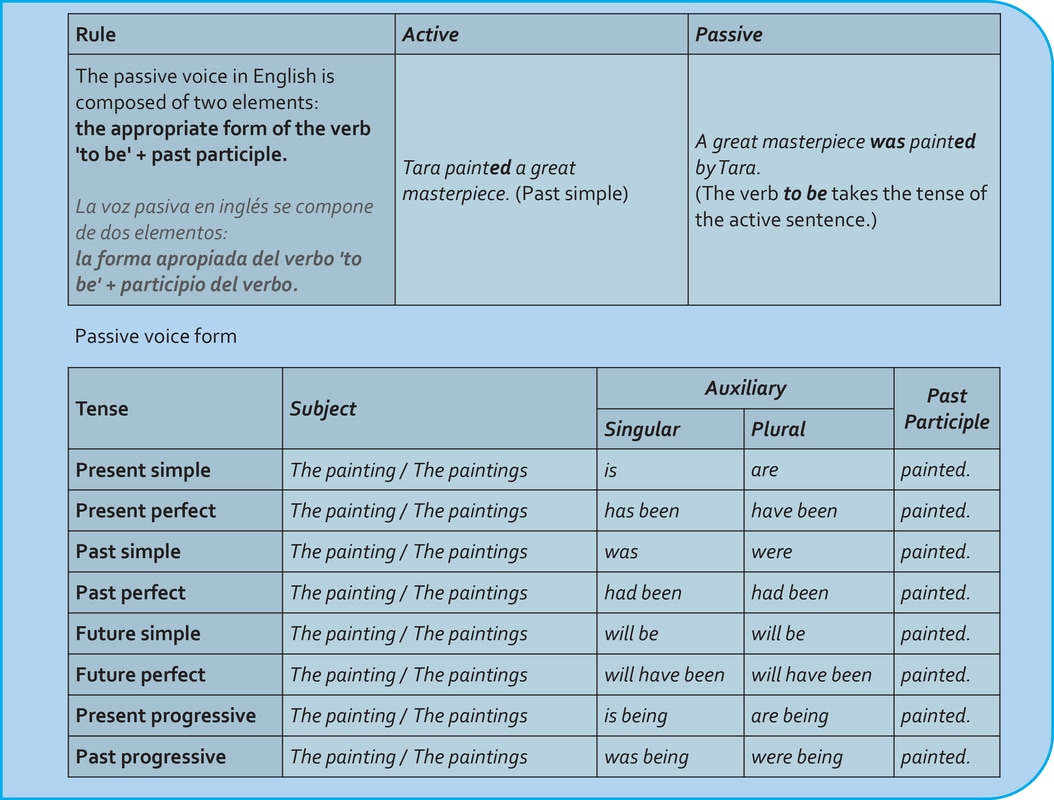Click the 'Passive voice form' caption

coord(156,336)
